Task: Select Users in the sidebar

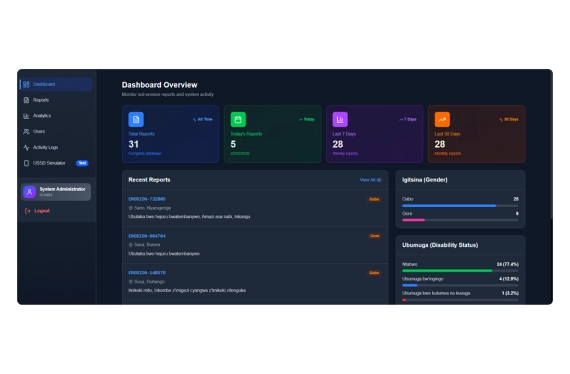Action: coord(56,132)
